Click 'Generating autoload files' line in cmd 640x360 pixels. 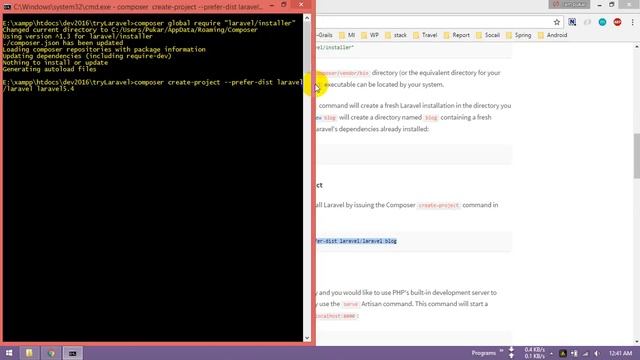(x=49, y=69)
